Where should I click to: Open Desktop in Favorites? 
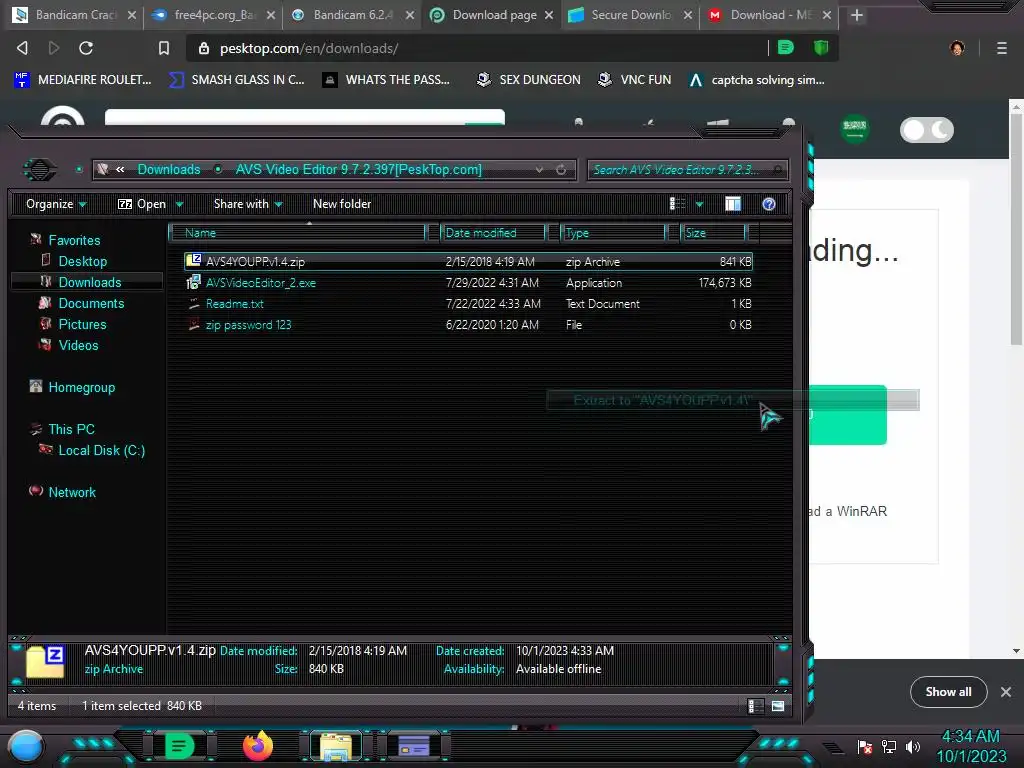[x=82, y=261]
